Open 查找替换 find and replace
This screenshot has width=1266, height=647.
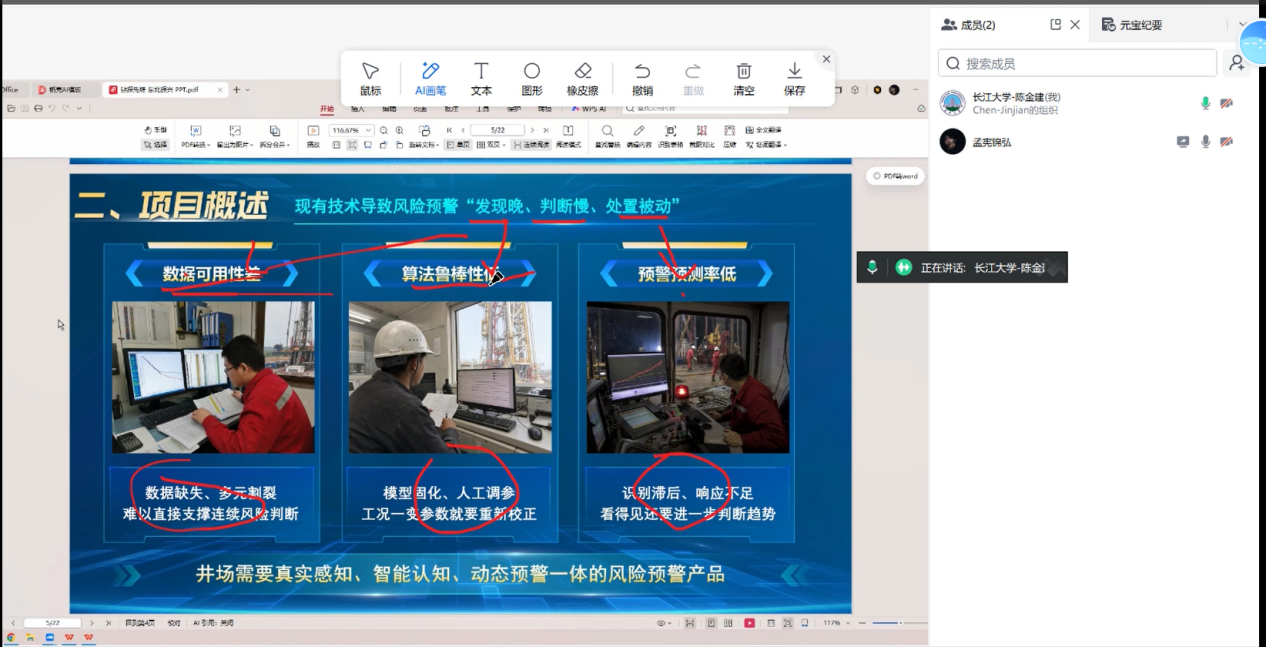pyautogui.click(x=607, y=137)
